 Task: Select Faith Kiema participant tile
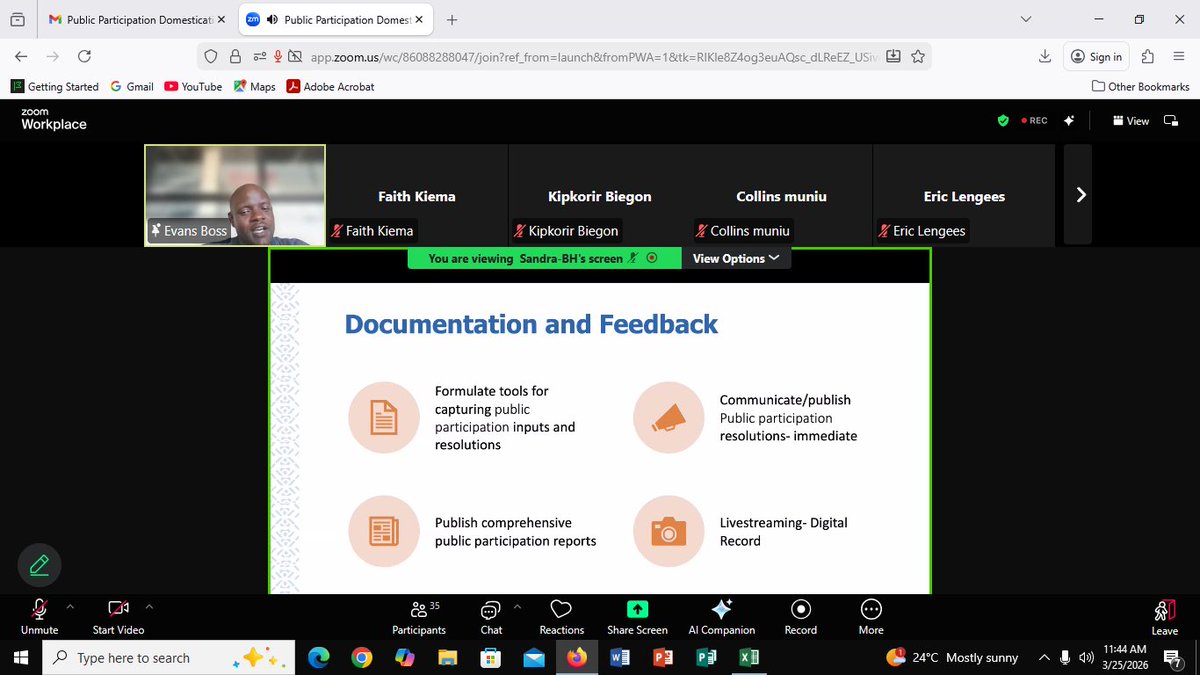(417, 195)
